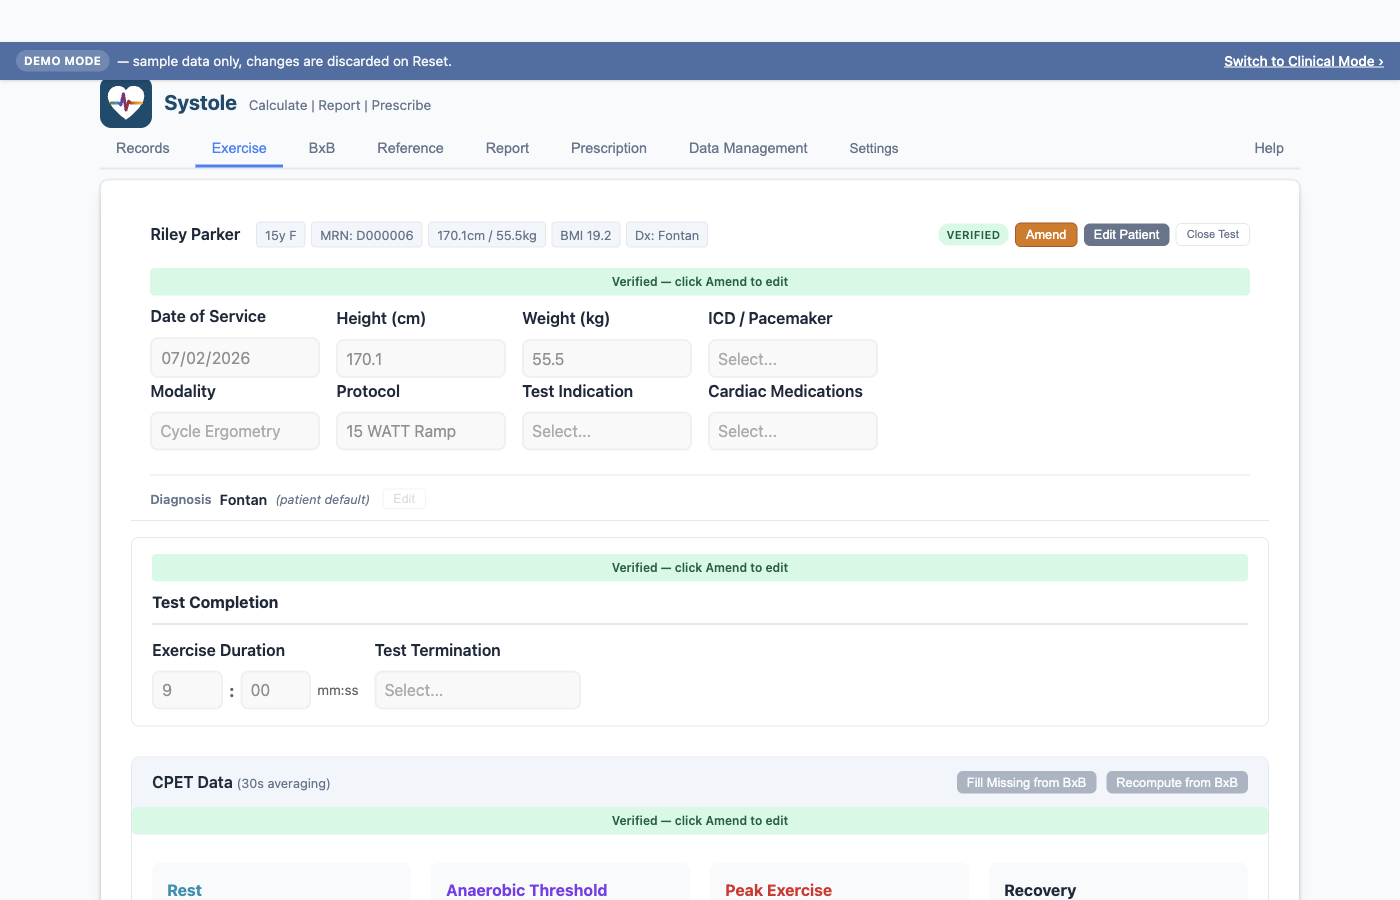Click the Date of Service field
Screen dimensions: 1400x900
pyautogui.click(x=235, y=358)
